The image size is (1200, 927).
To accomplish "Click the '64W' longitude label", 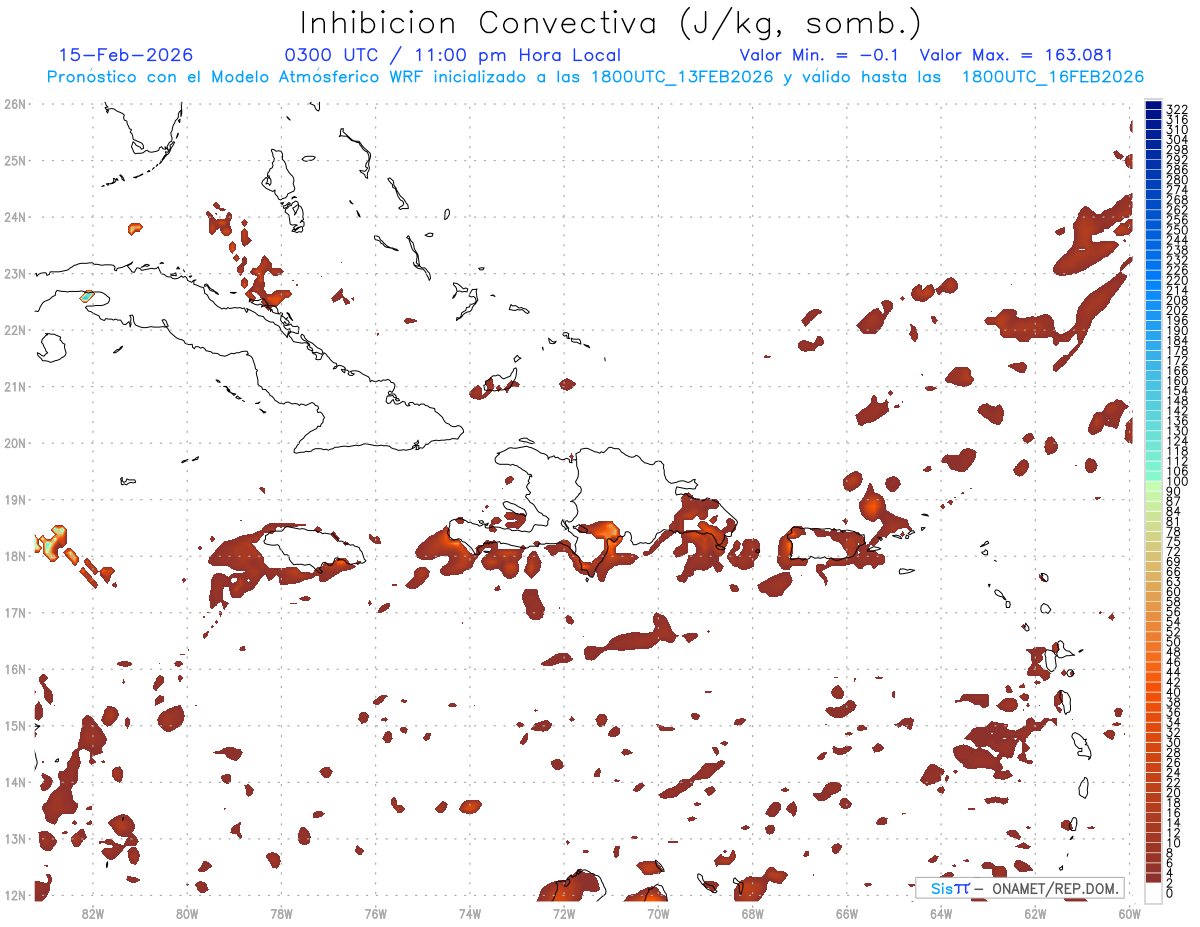I will coord(941,913).
